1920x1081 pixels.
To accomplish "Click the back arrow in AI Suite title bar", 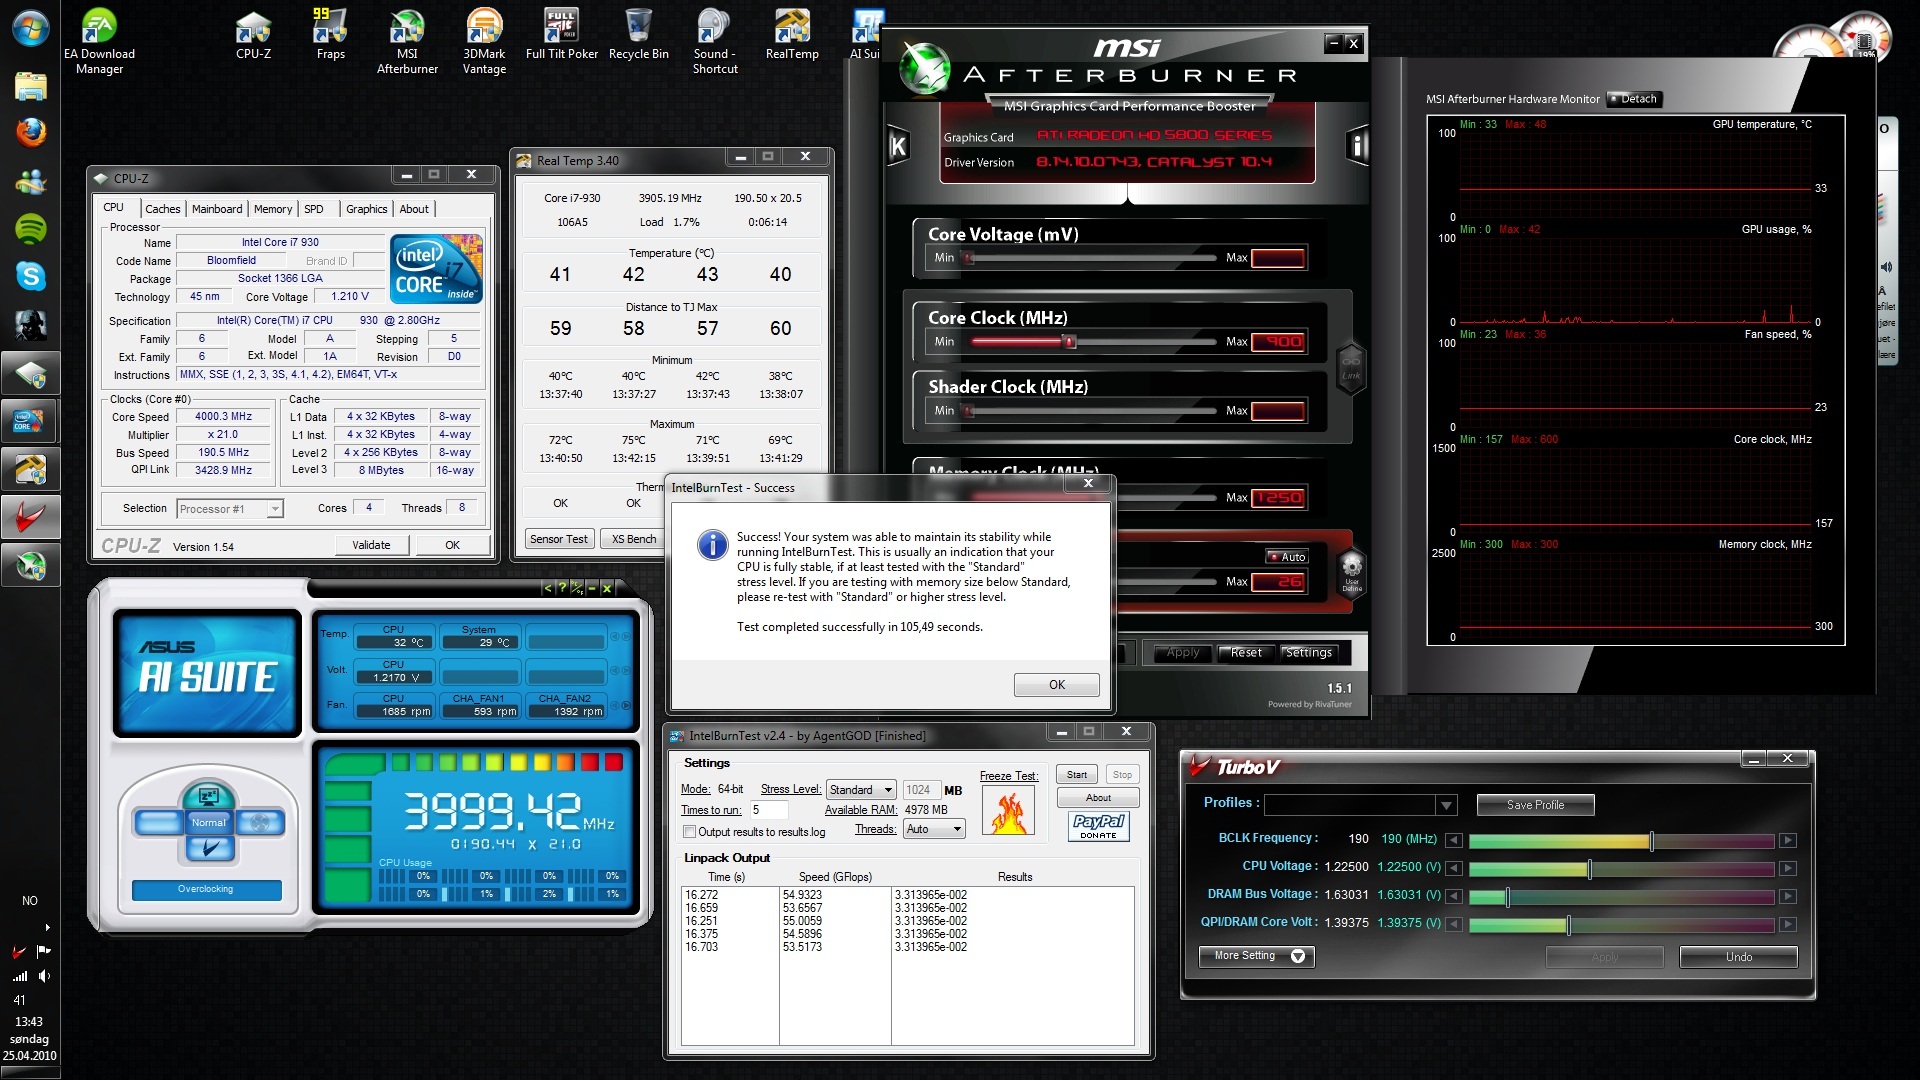I will [547, 588].
